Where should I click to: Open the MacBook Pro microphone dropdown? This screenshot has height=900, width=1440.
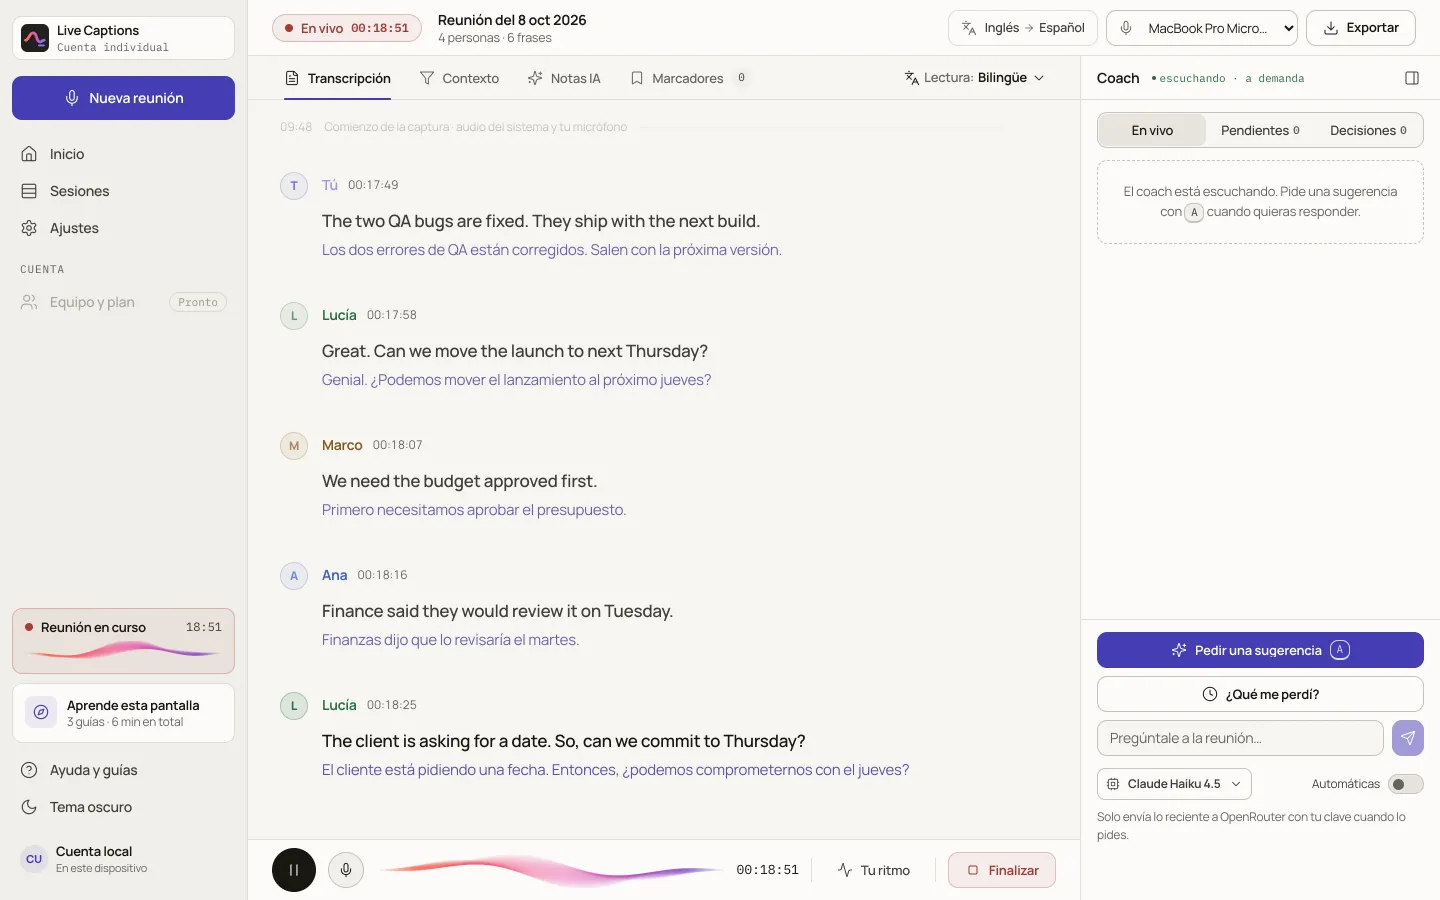[x=1202, y=28]
